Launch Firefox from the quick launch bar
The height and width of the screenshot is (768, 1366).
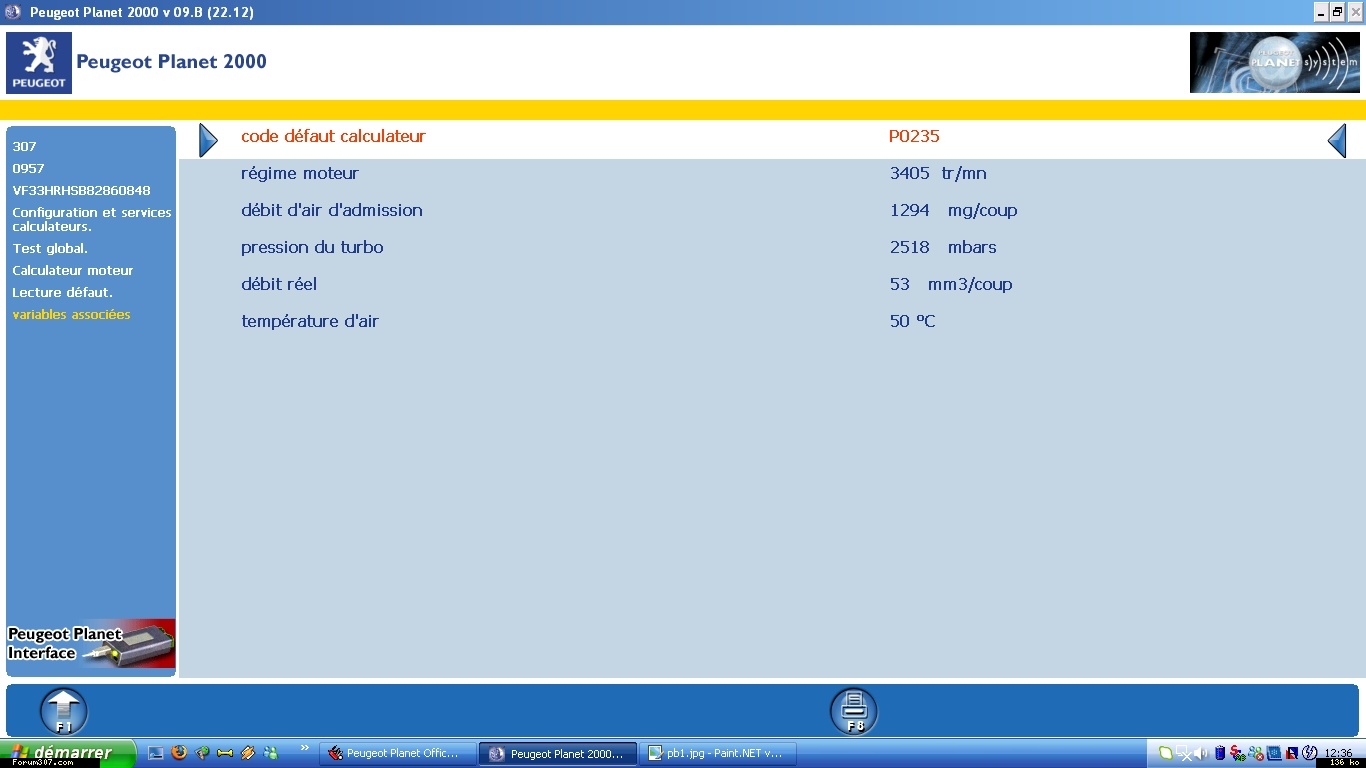[179, 752]
